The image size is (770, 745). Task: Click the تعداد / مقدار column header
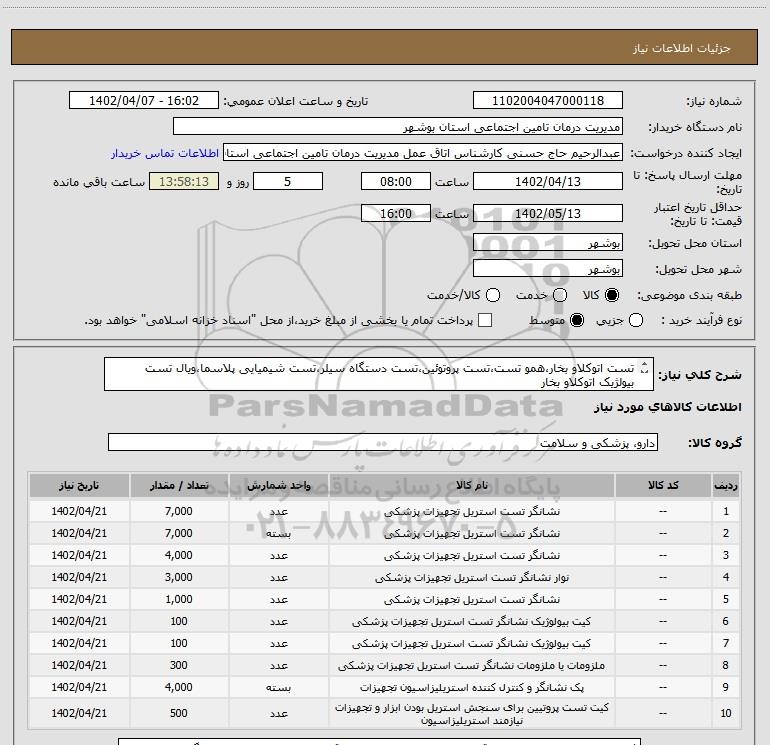pyautogui.click(x=179, y=485)
